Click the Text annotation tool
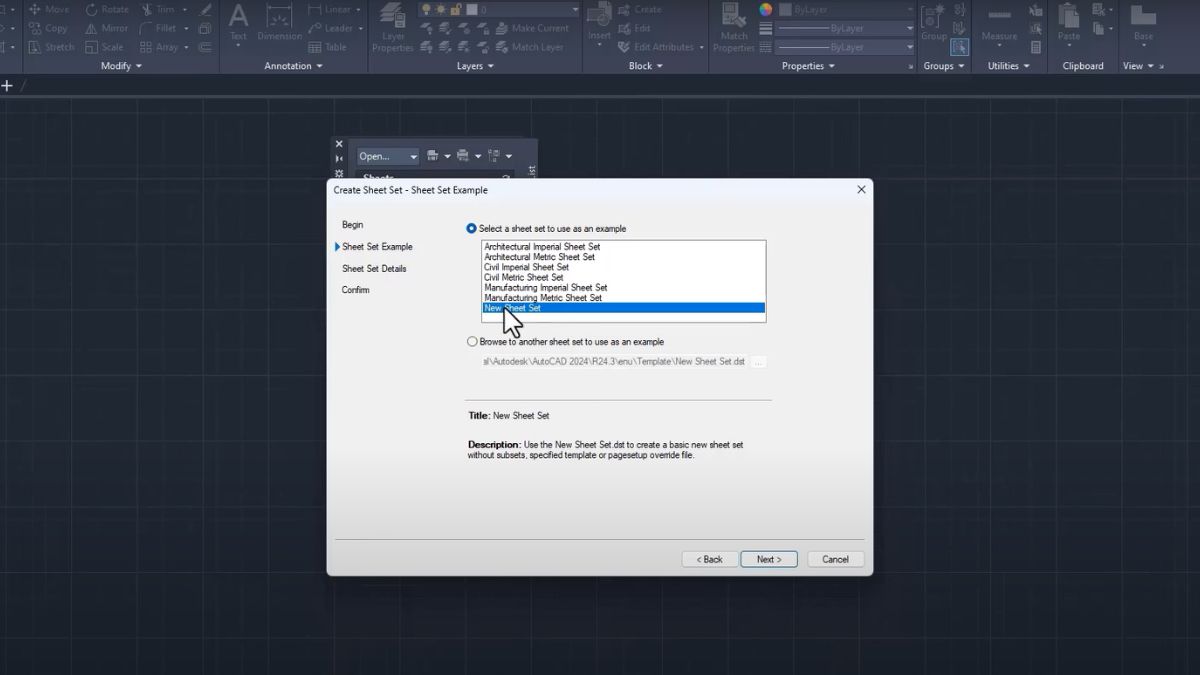The height and width of the screenshot is (675, 1200). click(x=238, y=24)
